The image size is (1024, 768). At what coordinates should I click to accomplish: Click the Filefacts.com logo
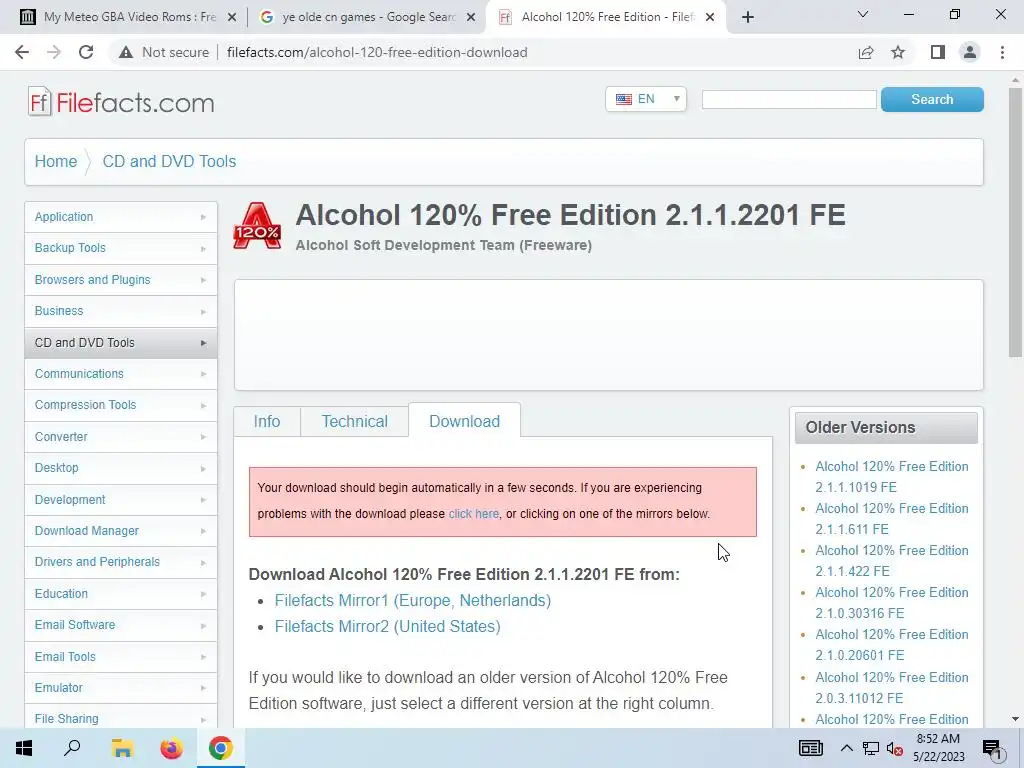point(121,103)
